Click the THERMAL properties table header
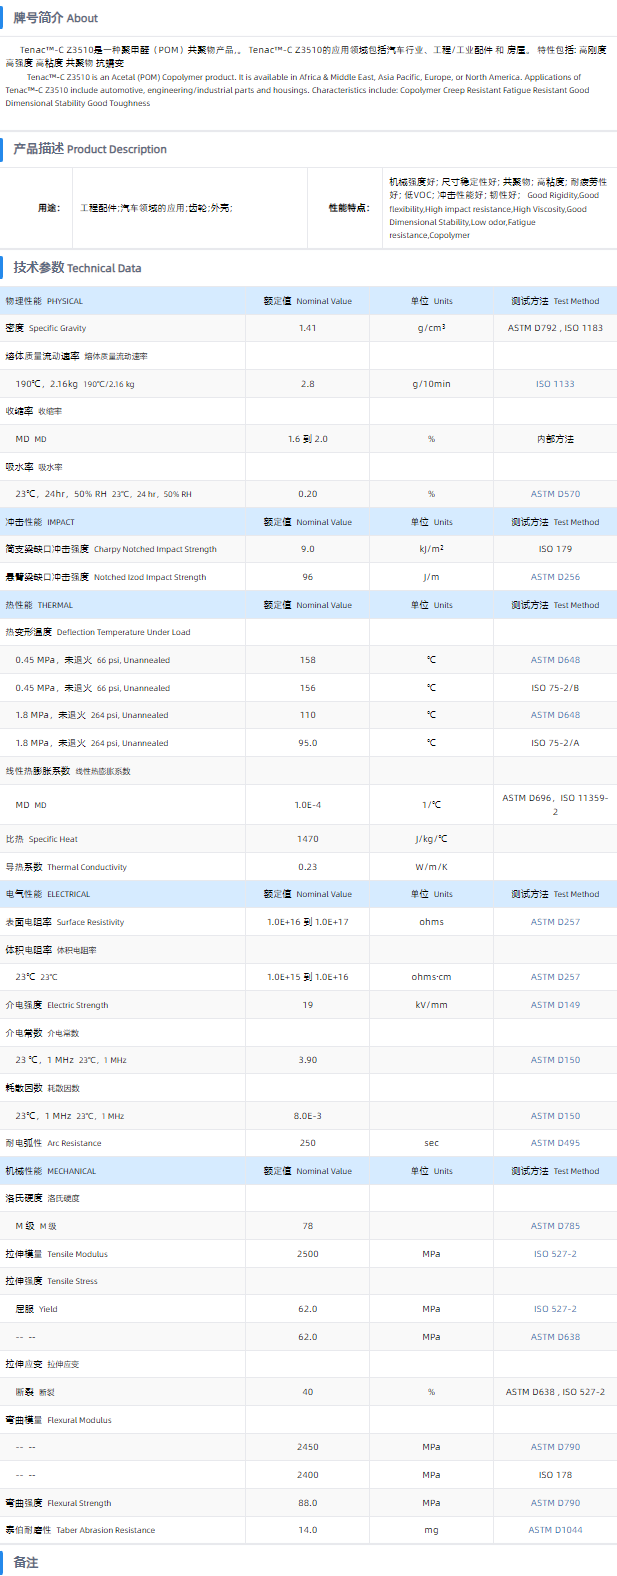This screenshot has height=1576, width=617. [39, 605]
